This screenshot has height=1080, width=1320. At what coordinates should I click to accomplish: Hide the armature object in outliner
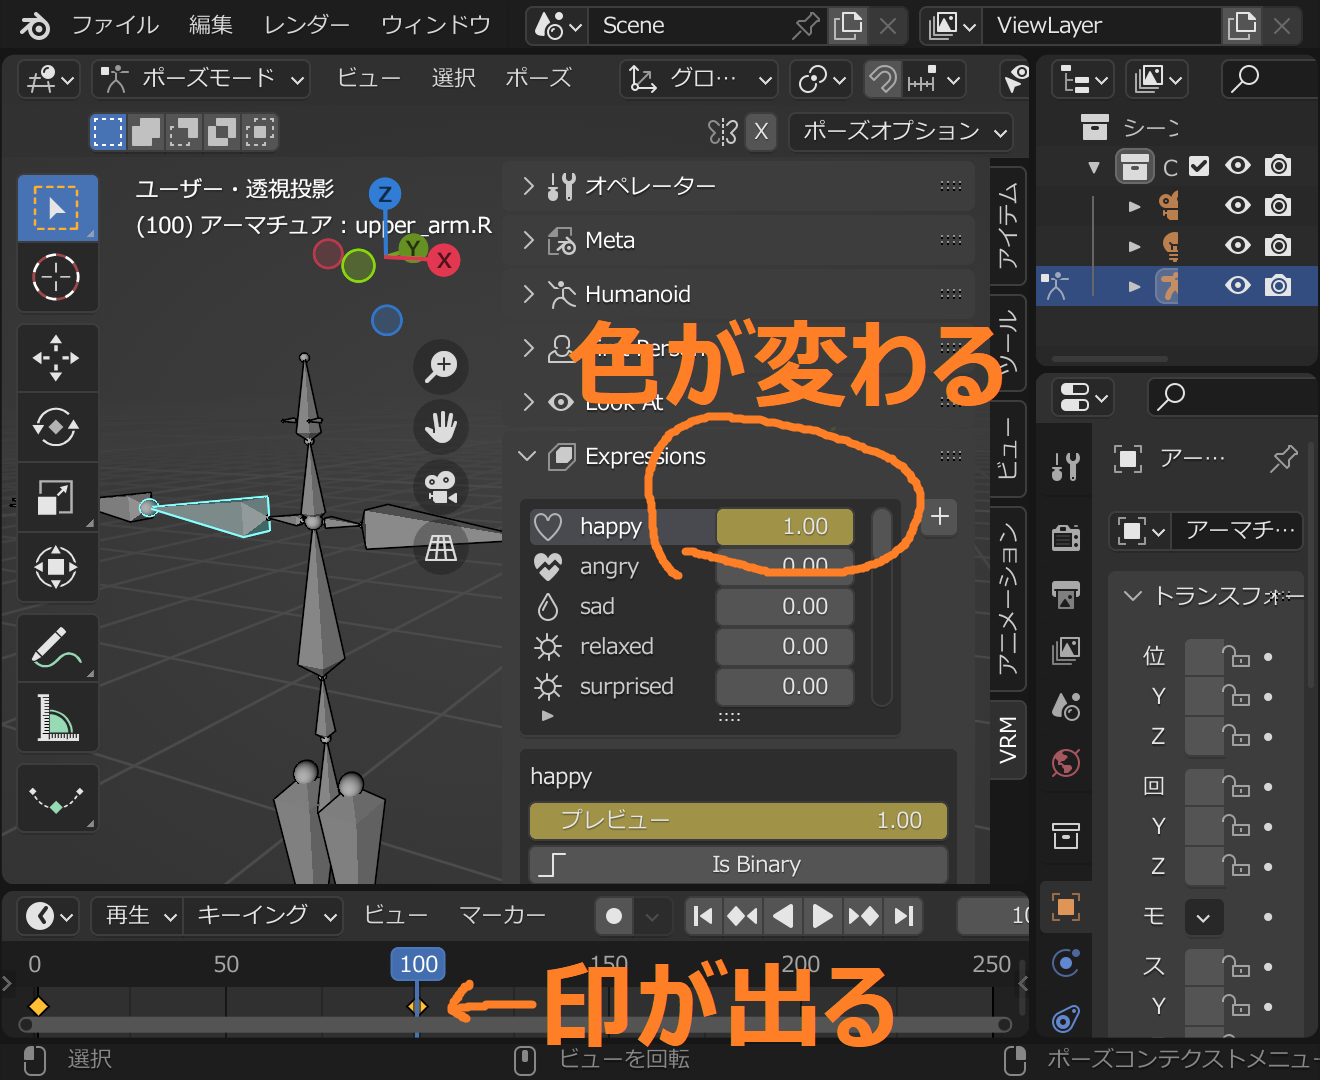tap(1238, 286)
